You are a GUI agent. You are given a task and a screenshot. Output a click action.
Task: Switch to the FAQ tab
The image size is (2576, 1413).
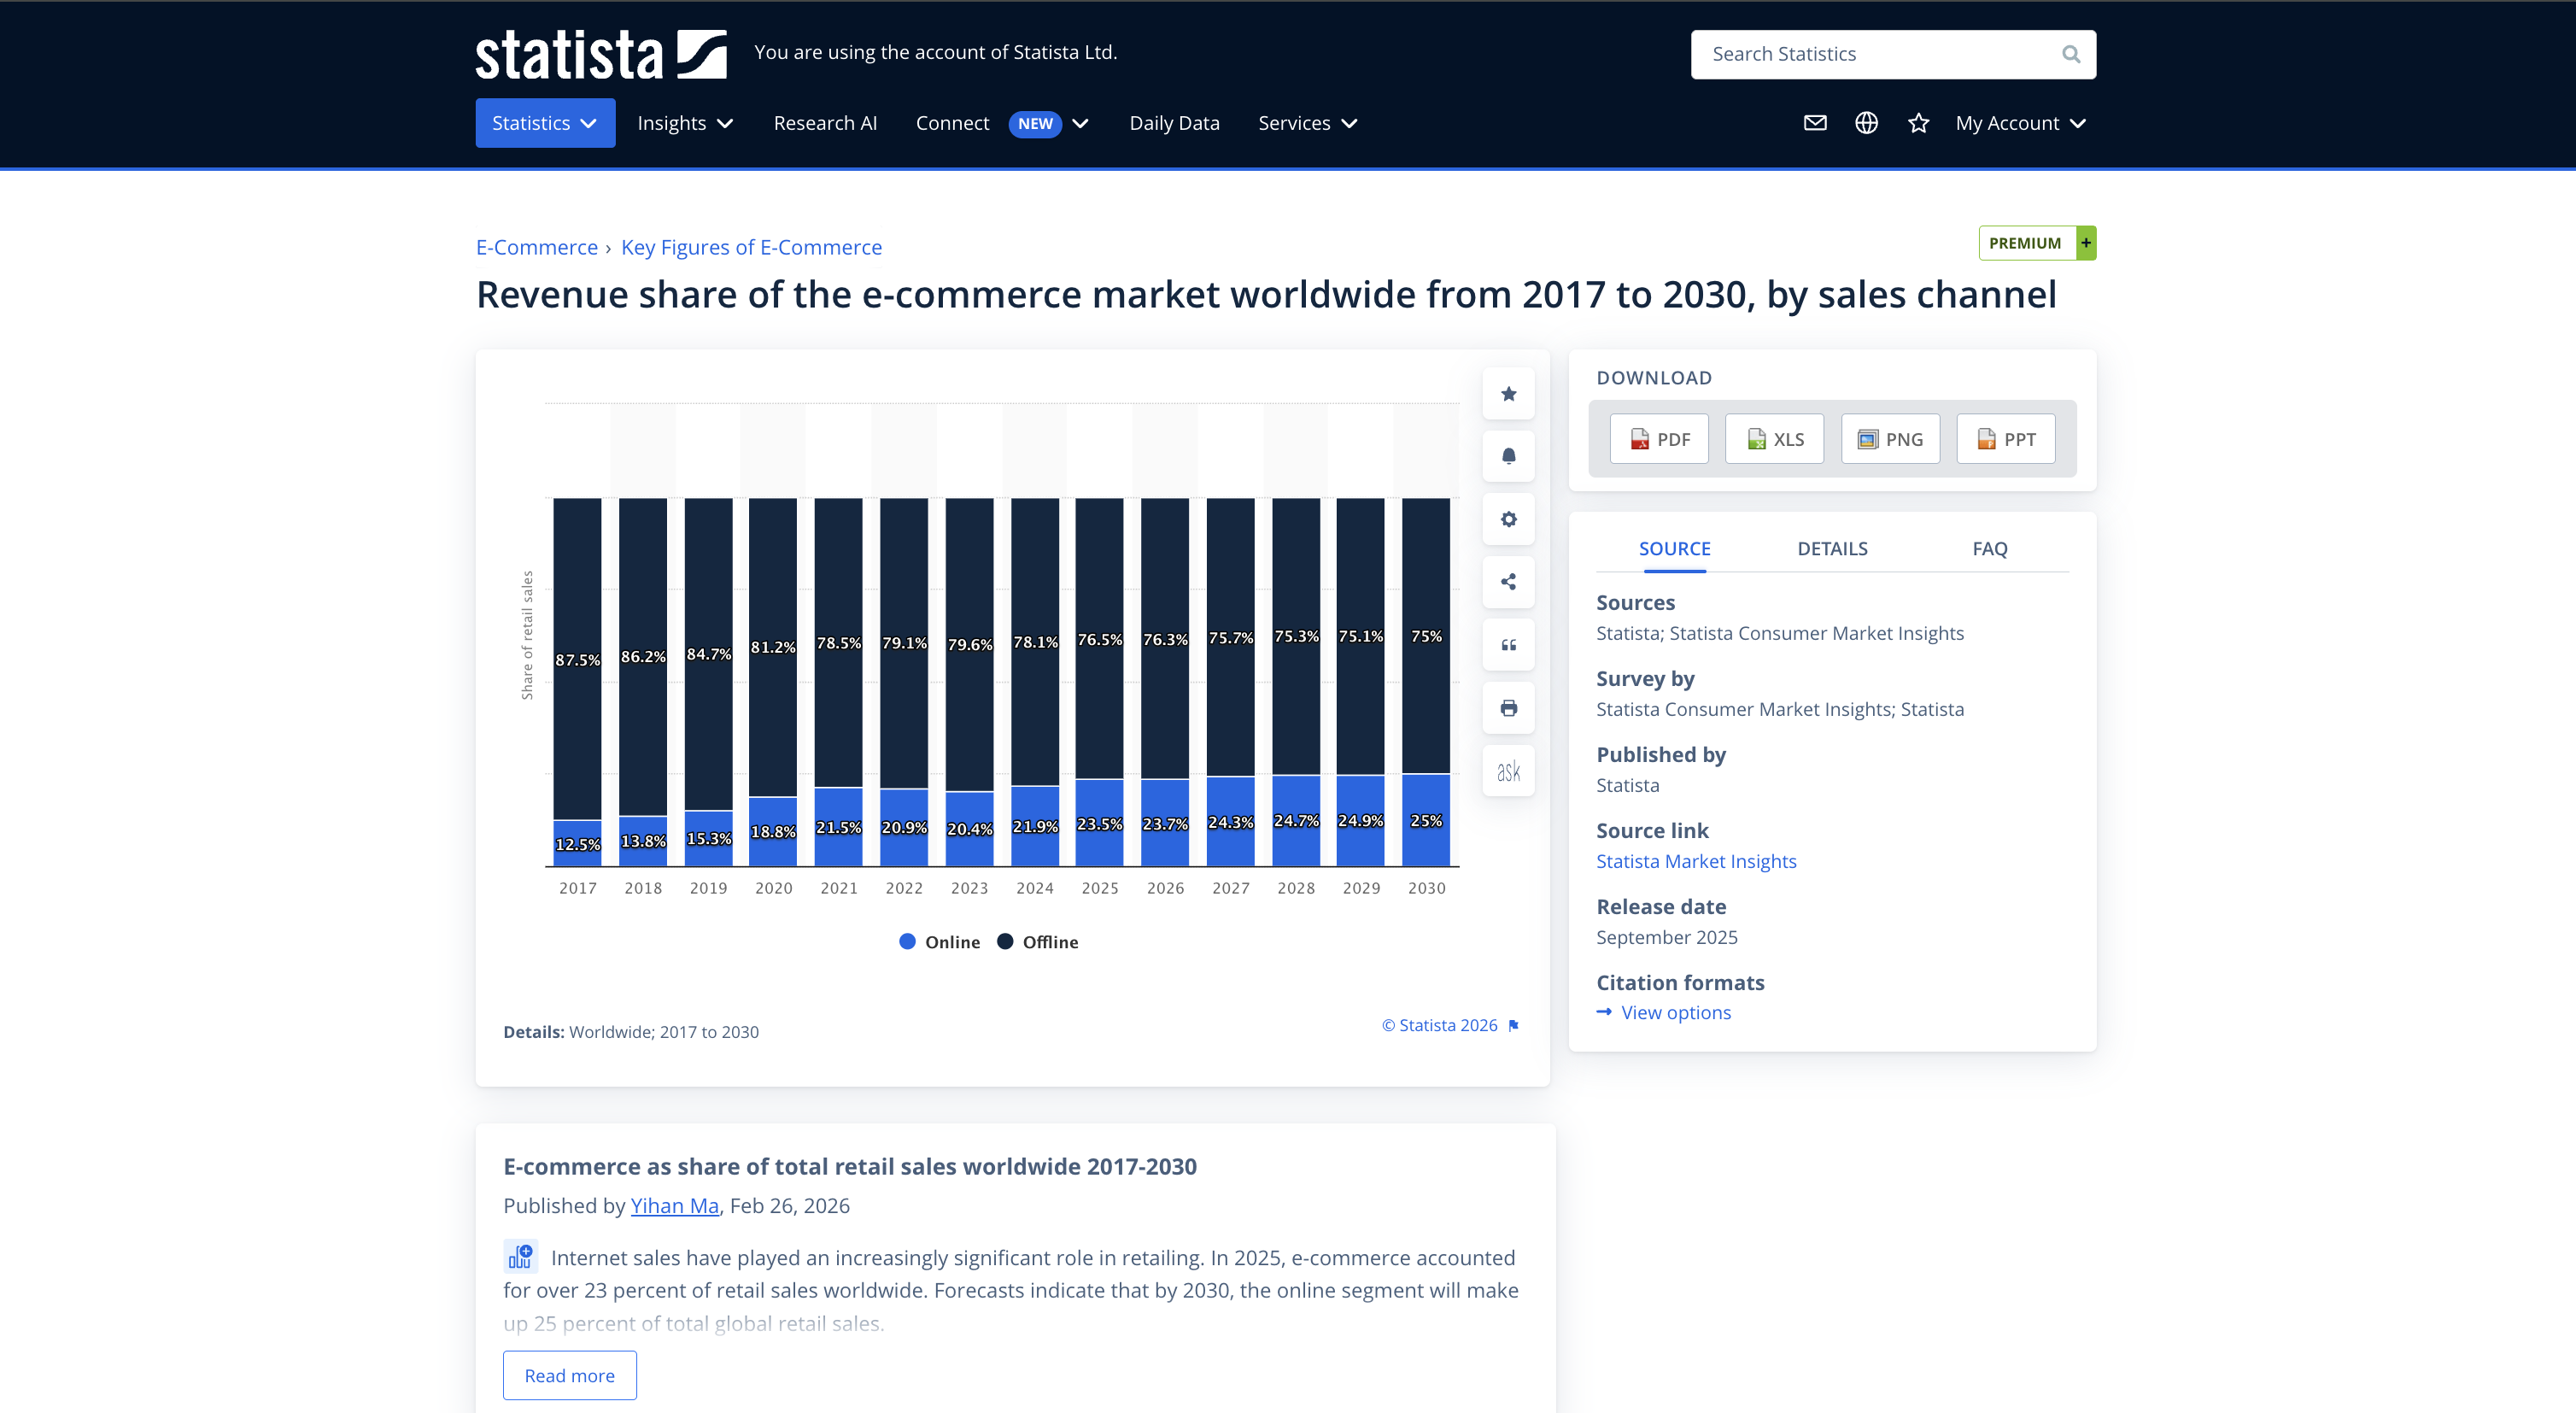point(1989,548)
